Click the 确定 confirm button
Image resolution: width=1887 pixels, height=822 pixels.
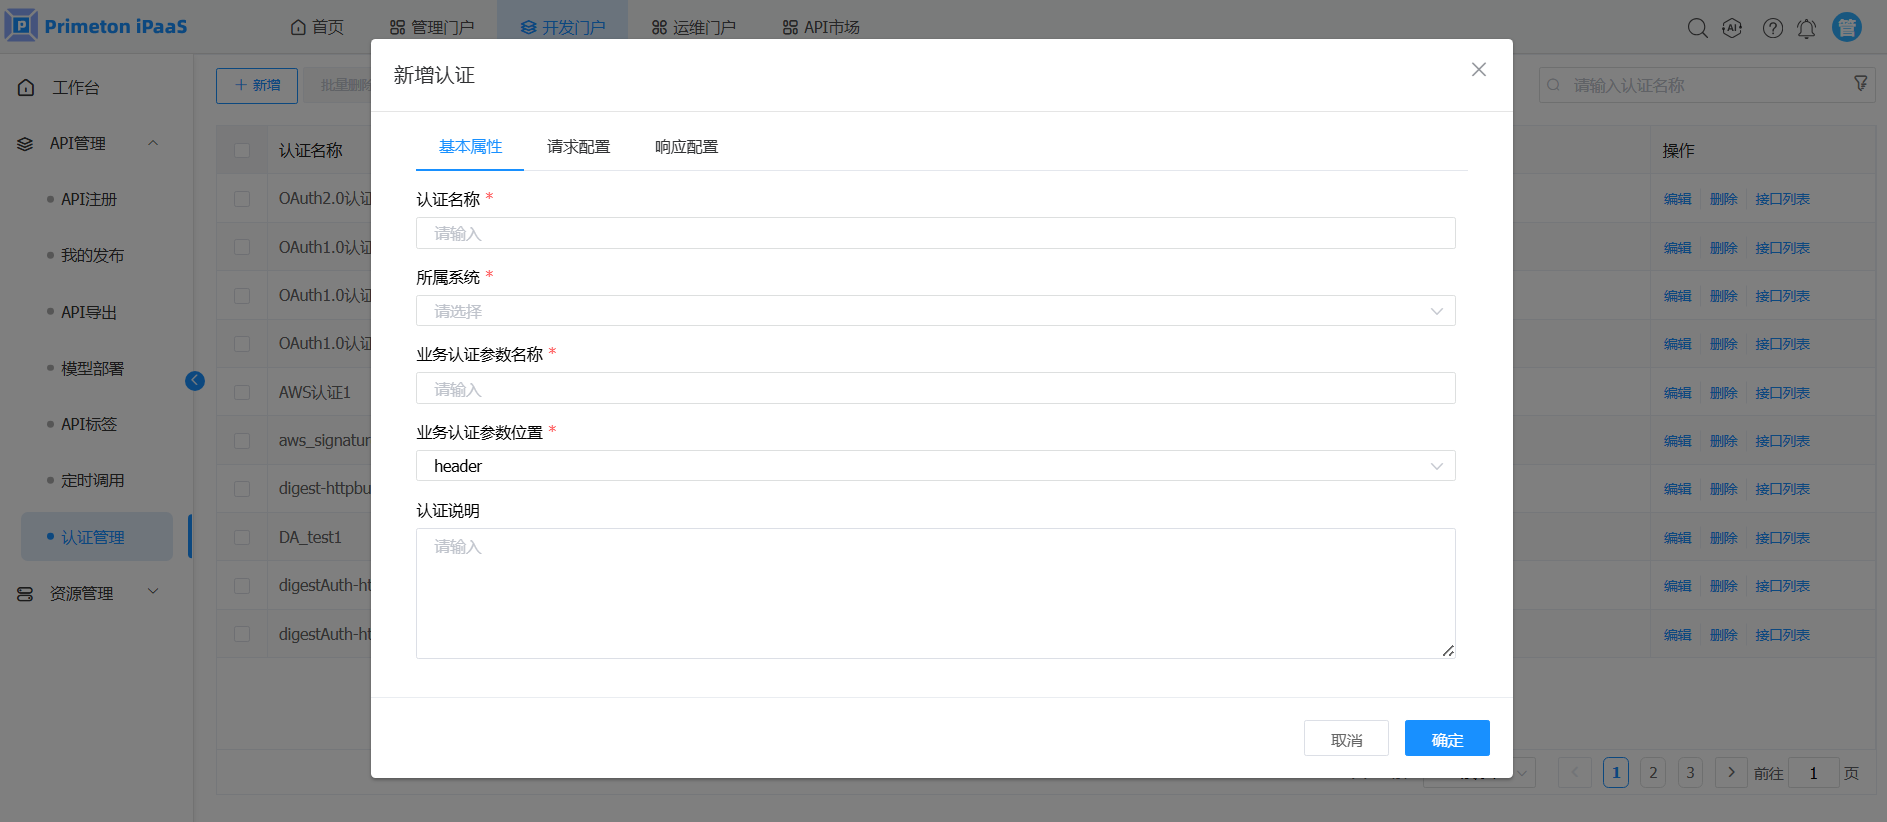(1446, 739)
